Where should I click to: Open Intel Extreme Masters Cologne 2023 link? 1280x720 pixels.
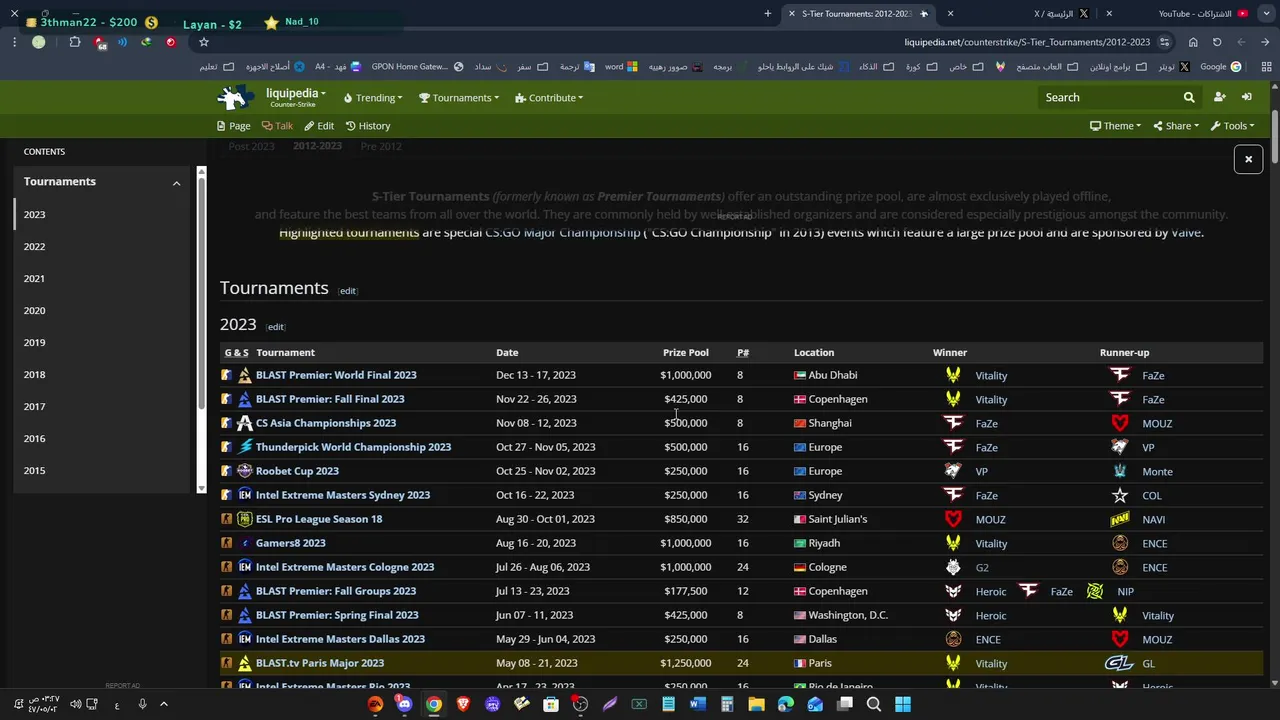click(345, 567)
